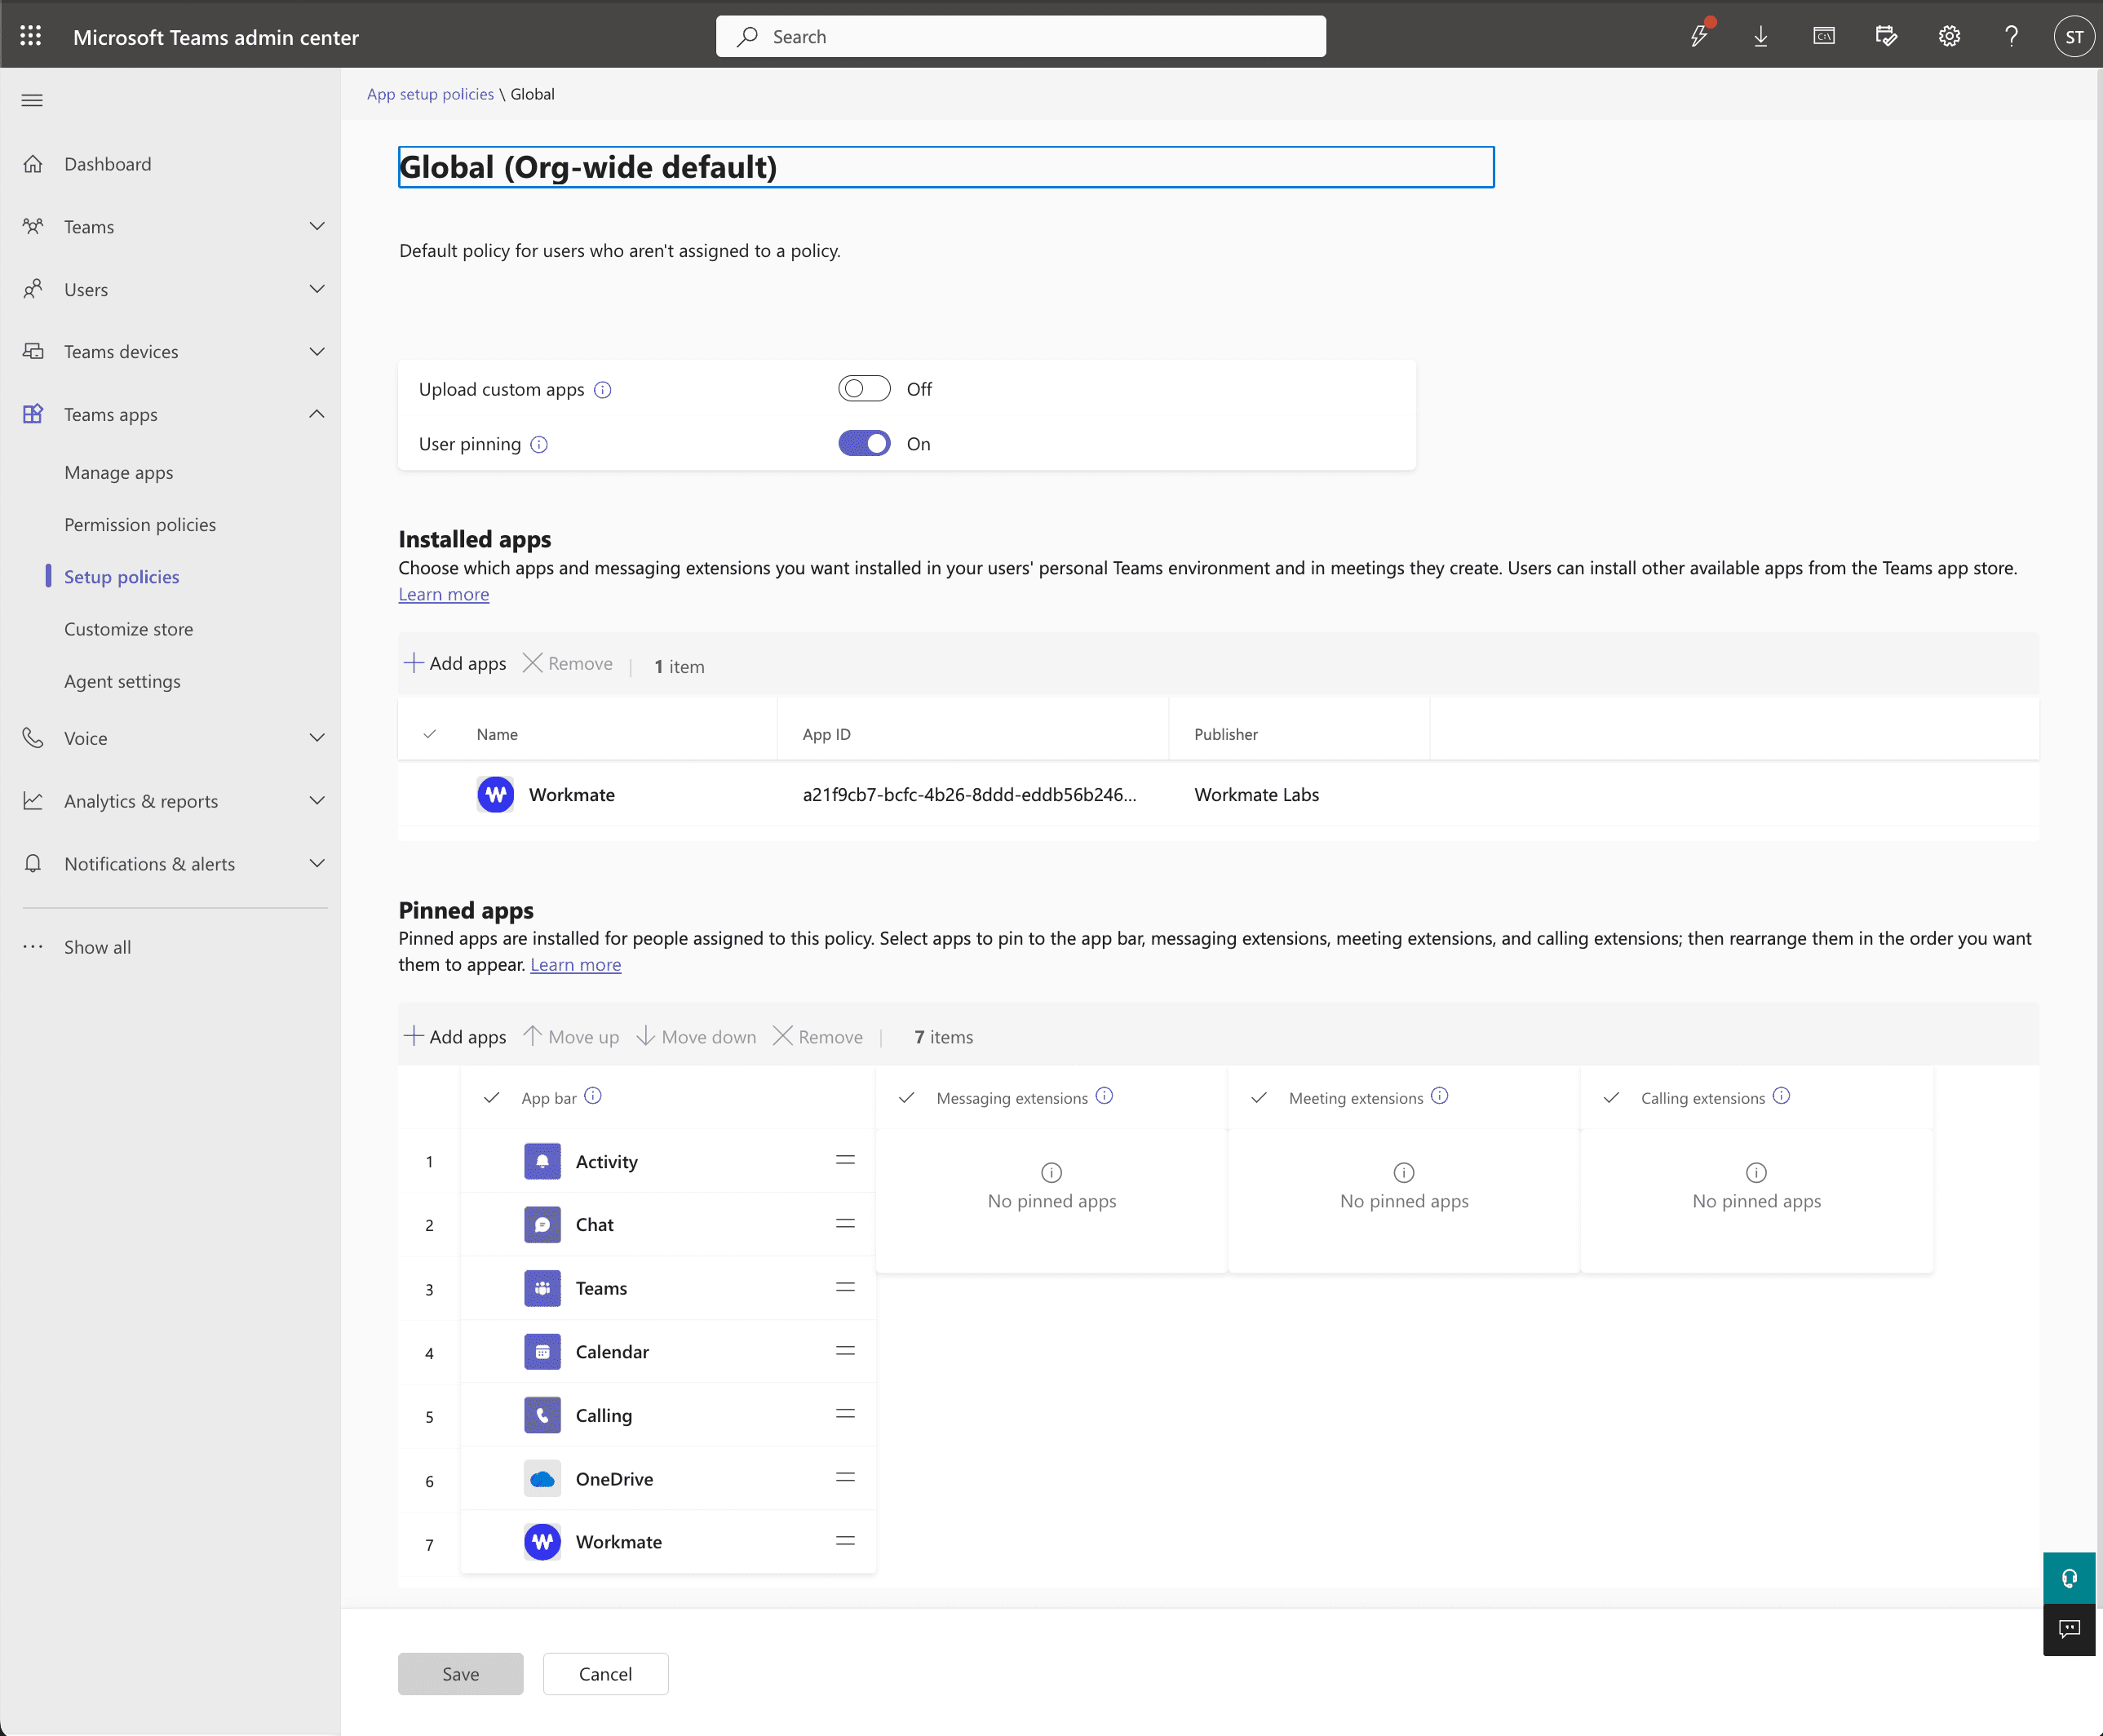This screenshot has height=1736, width=2103.
Task: Open Agent settings page
Action: coord(123,681)
